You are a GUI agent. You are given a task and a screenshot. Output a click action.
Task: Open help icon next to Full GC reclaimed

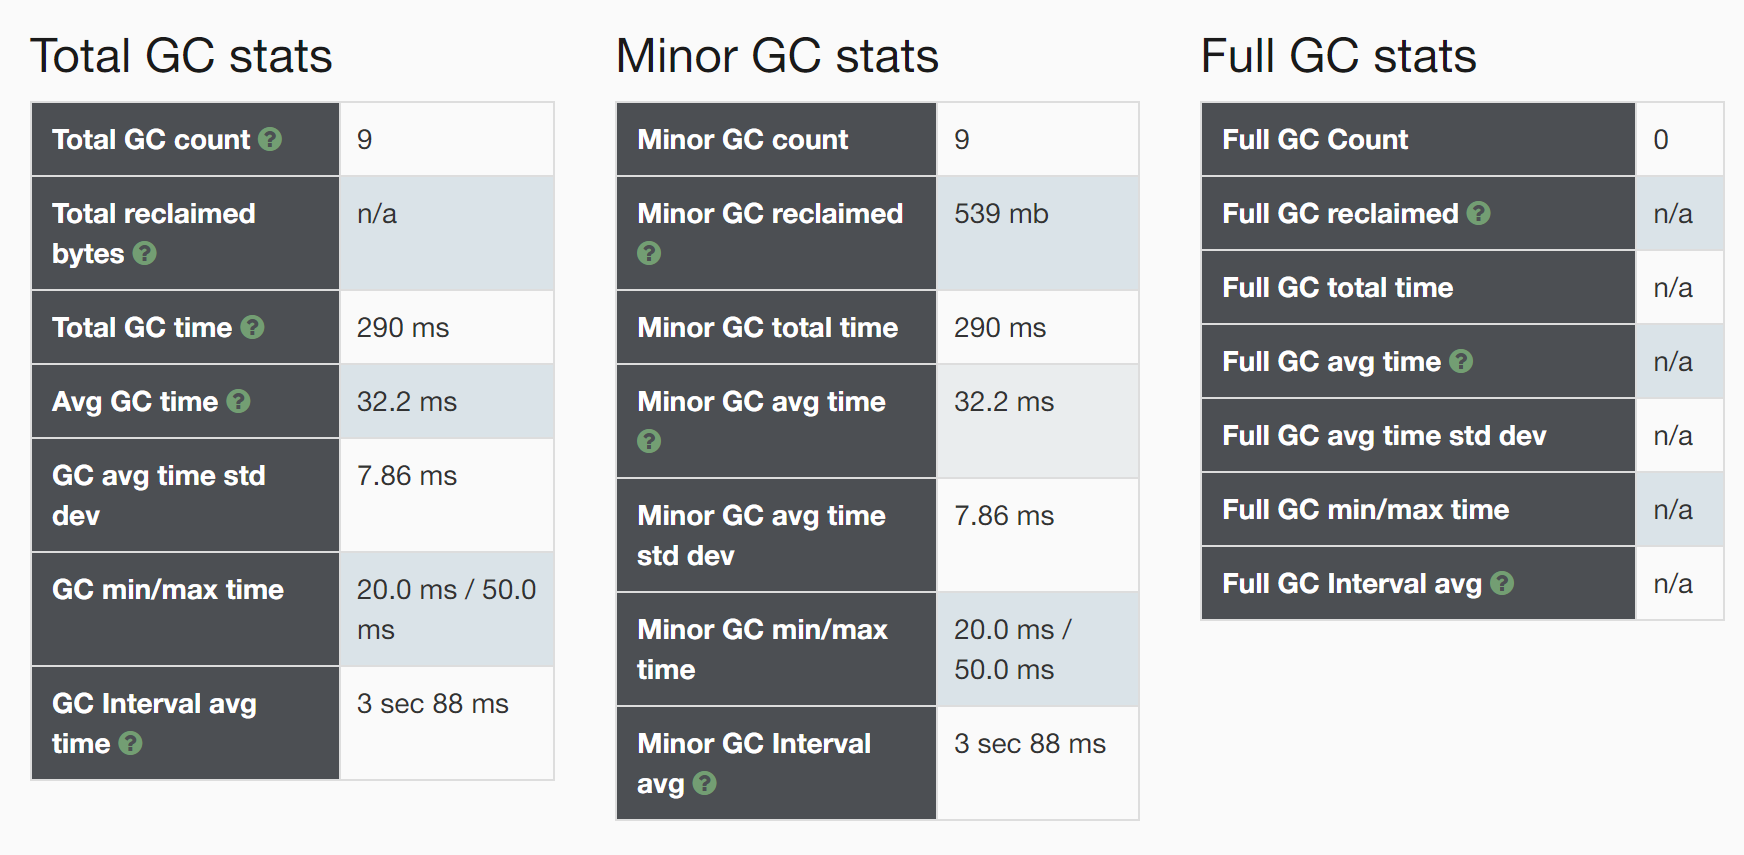[x=1478, y=213]
